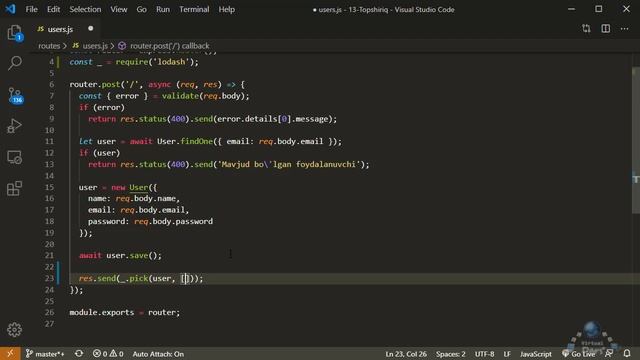
Task: Open the Remote Explorer view
Action: coord(15,157)
